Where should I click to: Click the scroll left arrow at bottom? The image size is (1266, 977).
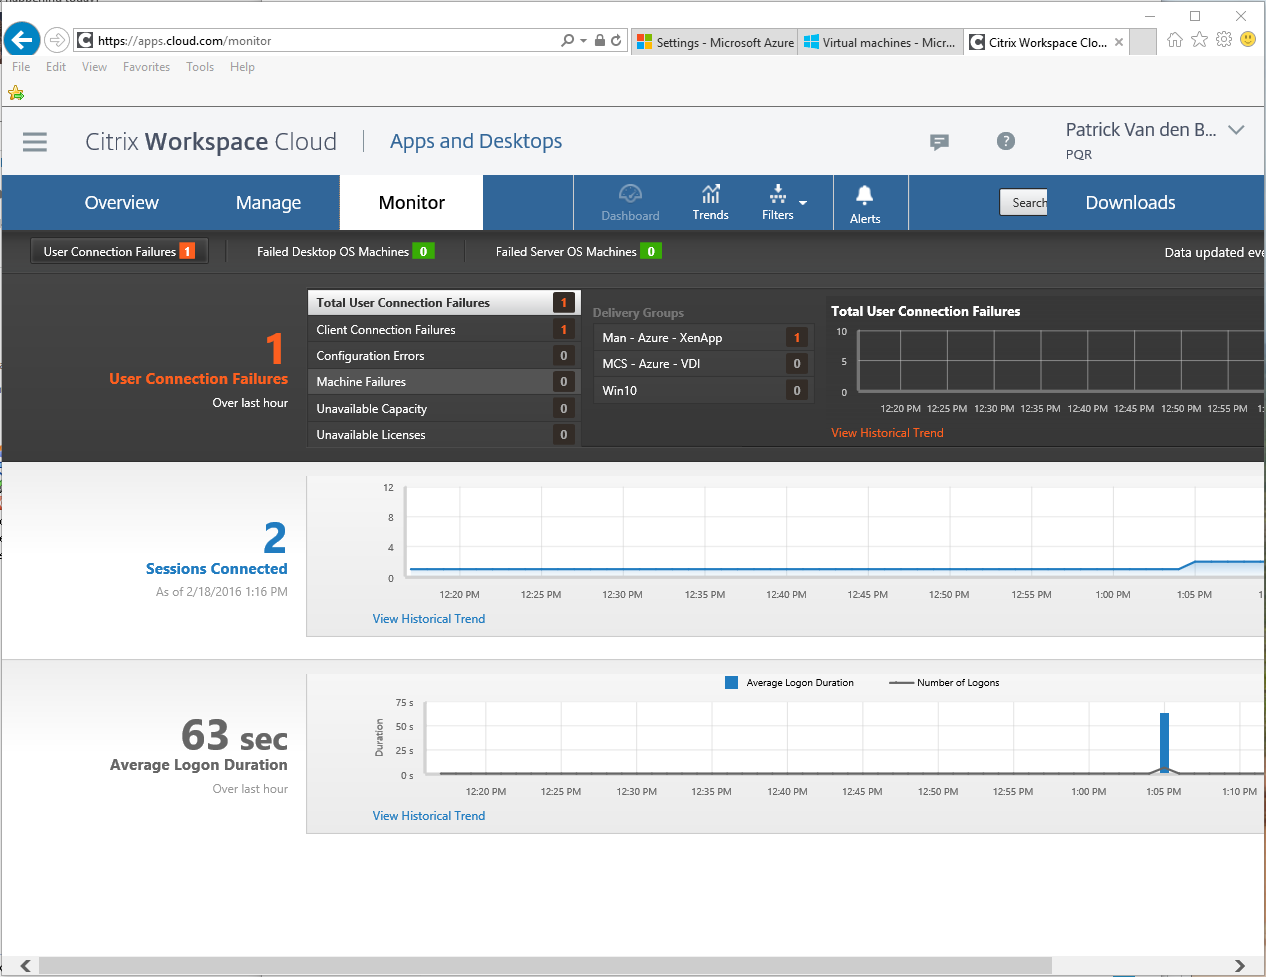tap(25, 966)
